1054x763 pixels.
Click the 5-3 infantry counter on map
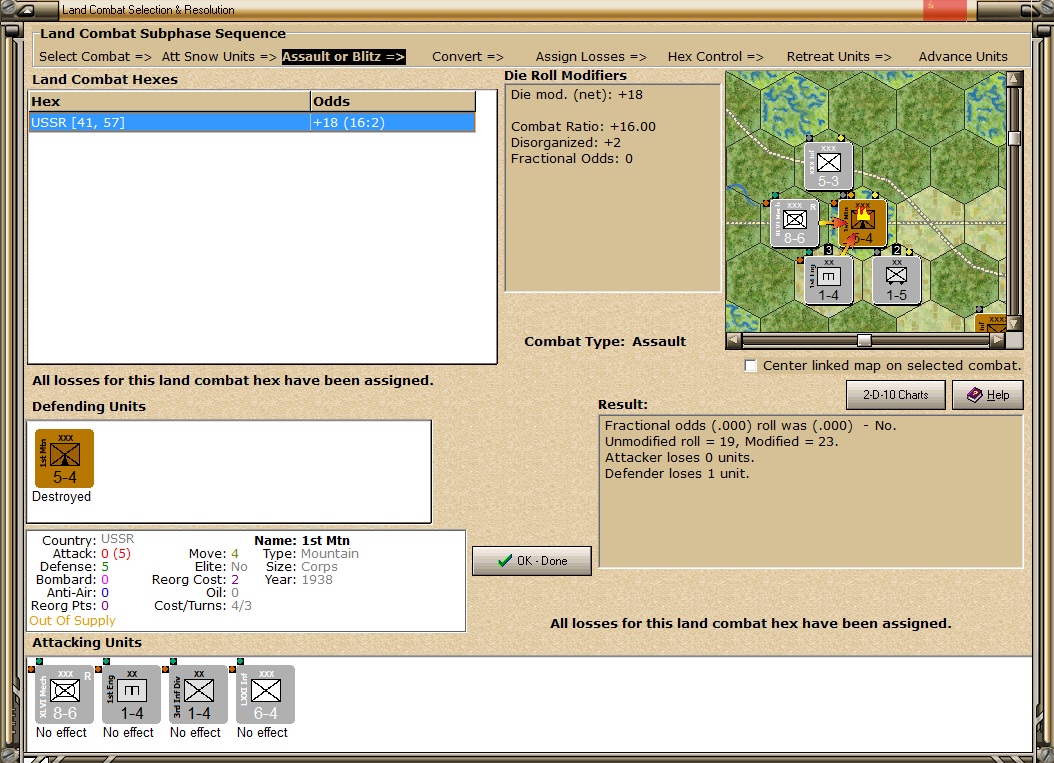[828, 166]
